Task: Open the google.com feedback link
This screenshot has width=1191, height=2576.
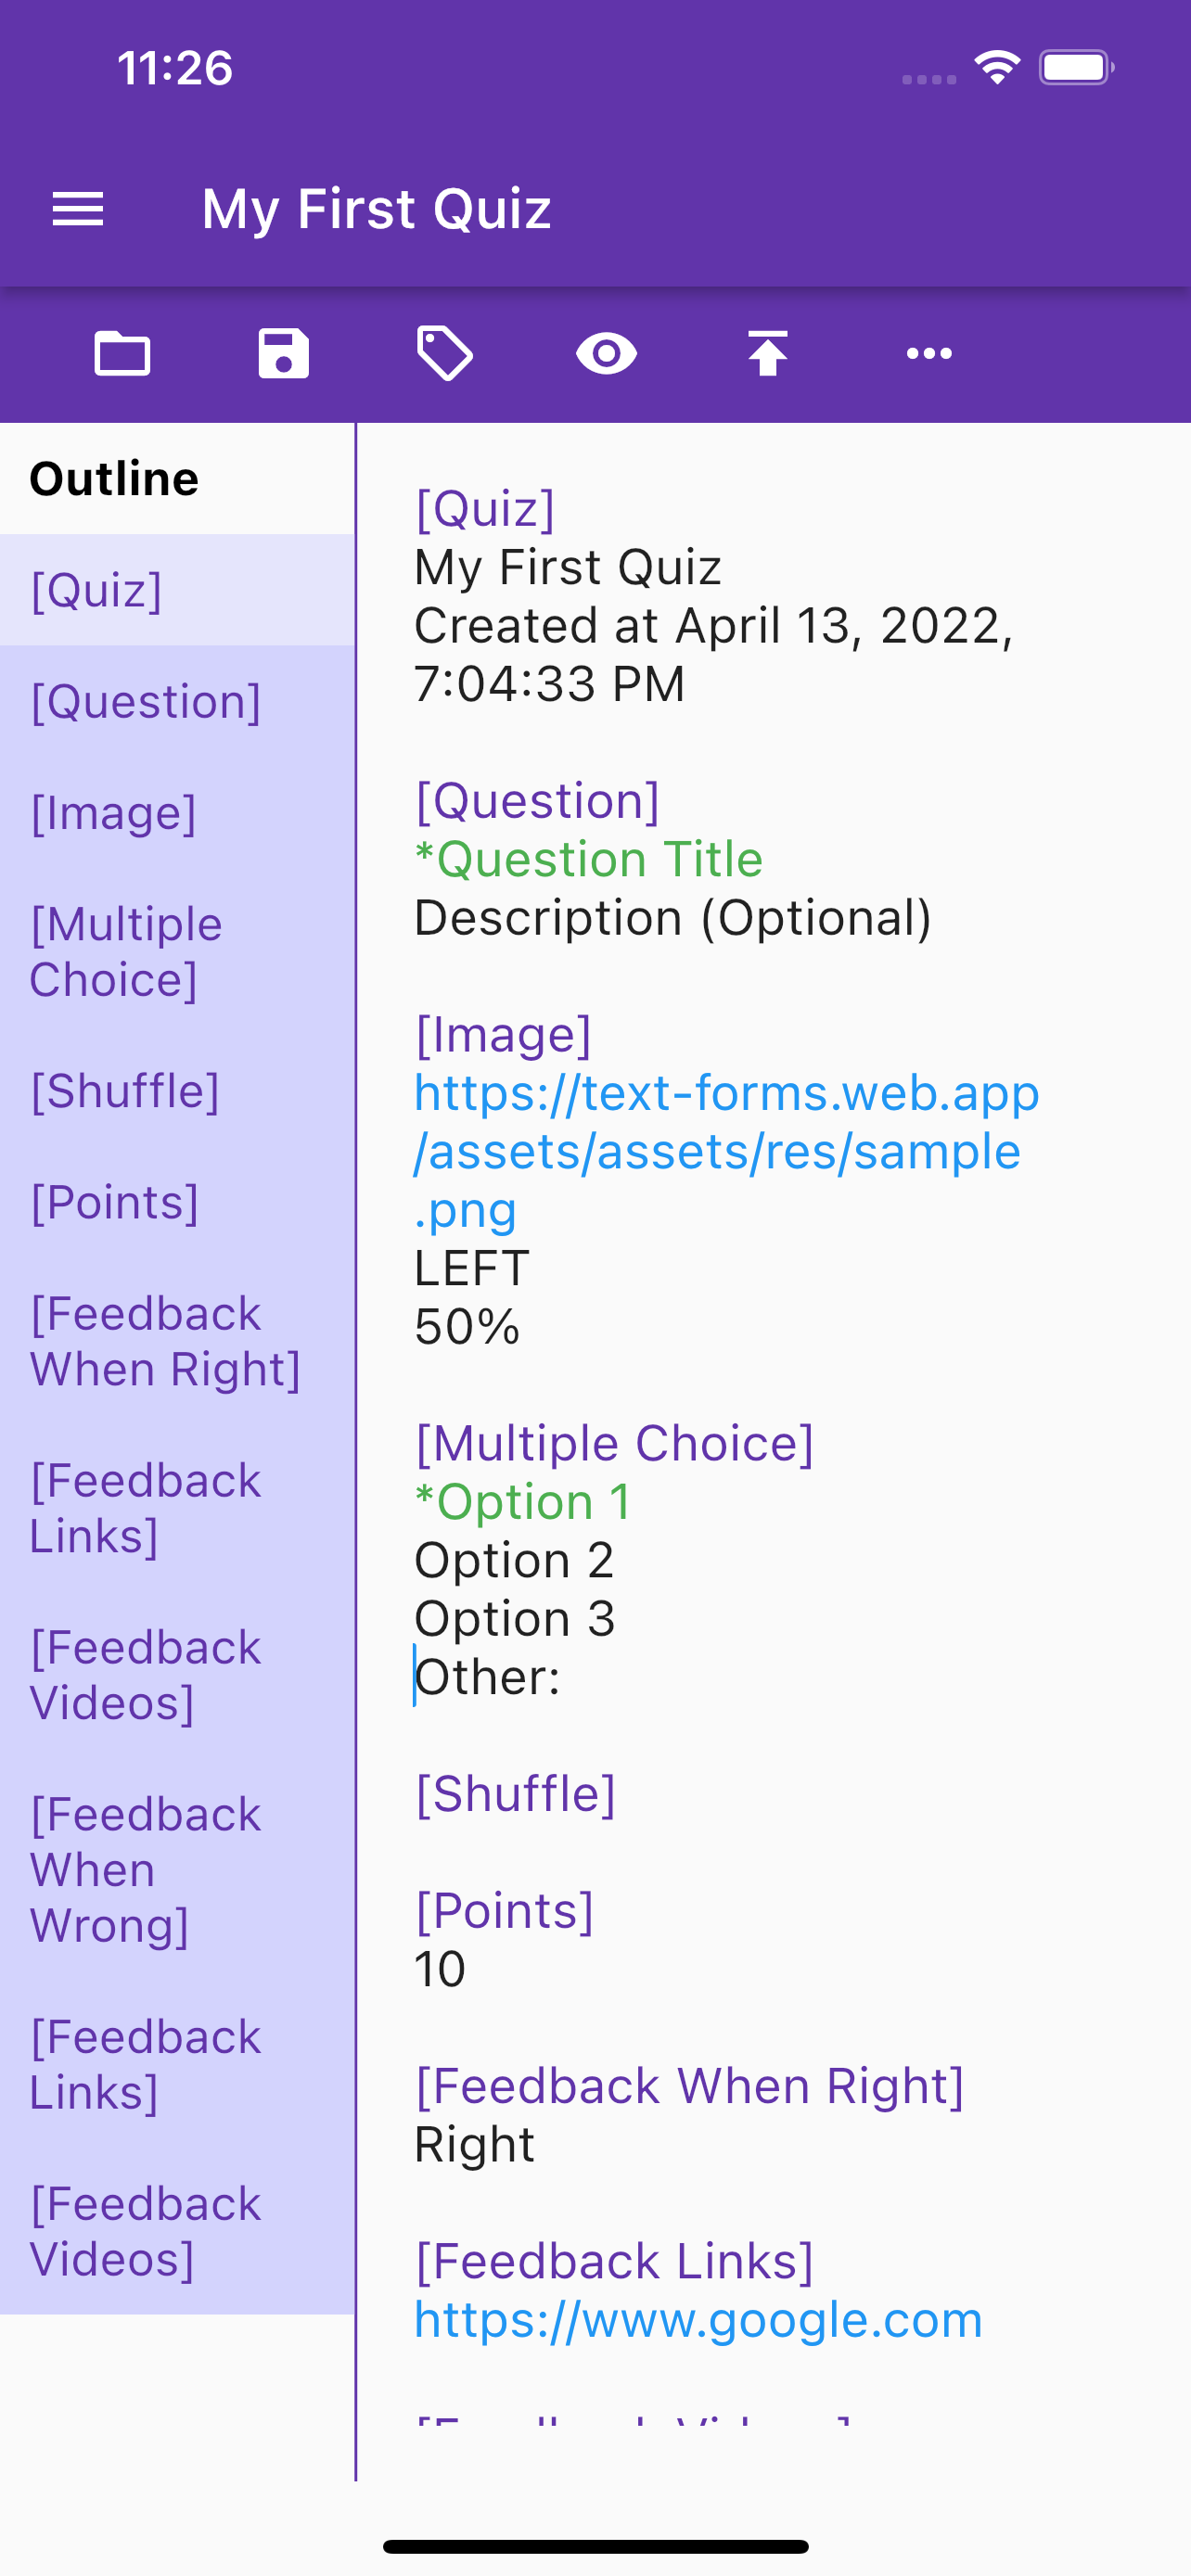Action: click(x=698, y=2320)
